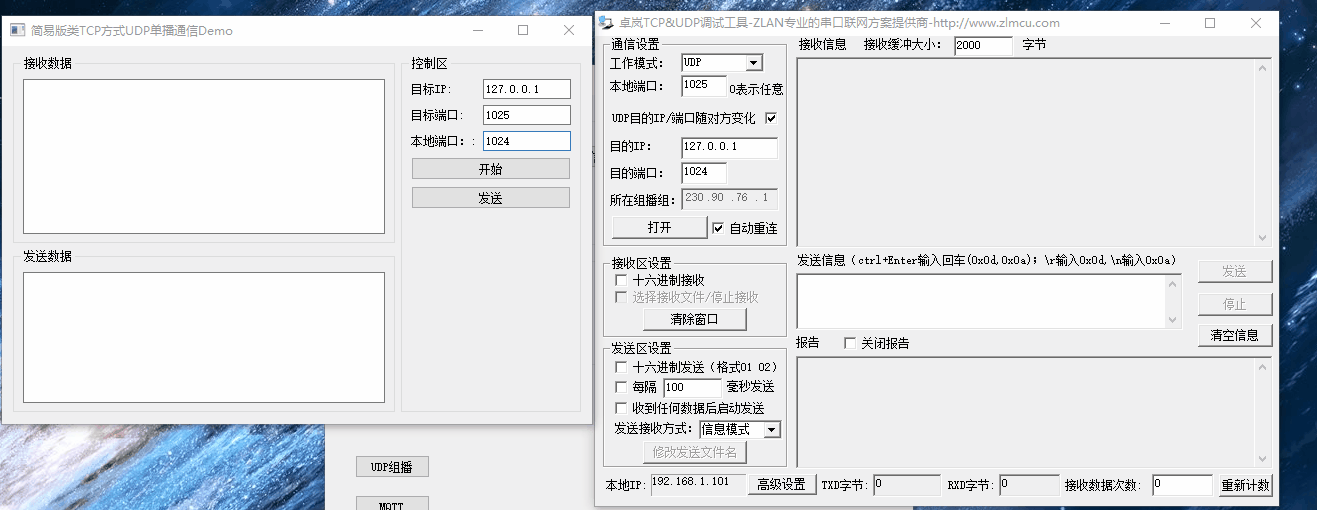Image resolution: width=1317 pixels, height=510 pixels.
Task: Click the 目的端口 1024 field in ZLAN tool
Action: coord(704,172)
